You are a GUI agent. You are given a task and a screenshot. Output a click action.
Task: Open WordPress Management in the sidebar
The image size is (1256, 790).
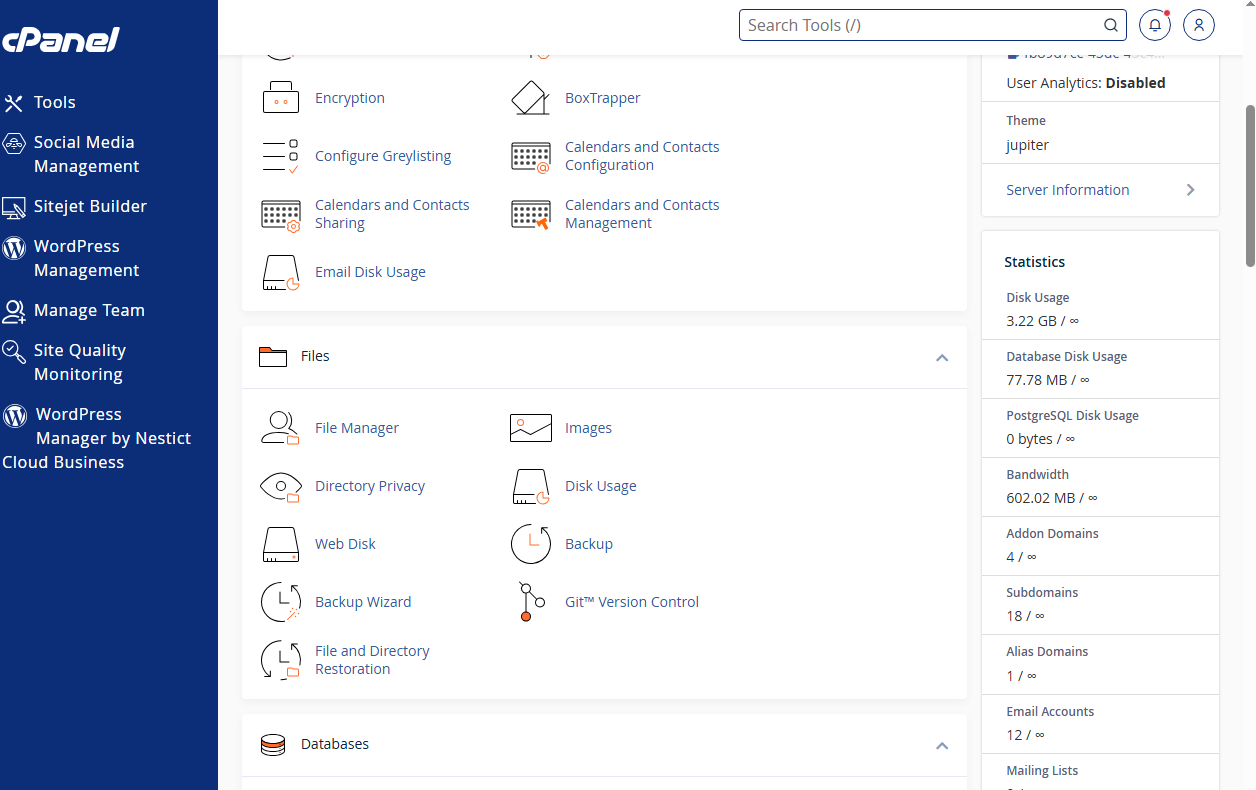click(x=86, y=258)
